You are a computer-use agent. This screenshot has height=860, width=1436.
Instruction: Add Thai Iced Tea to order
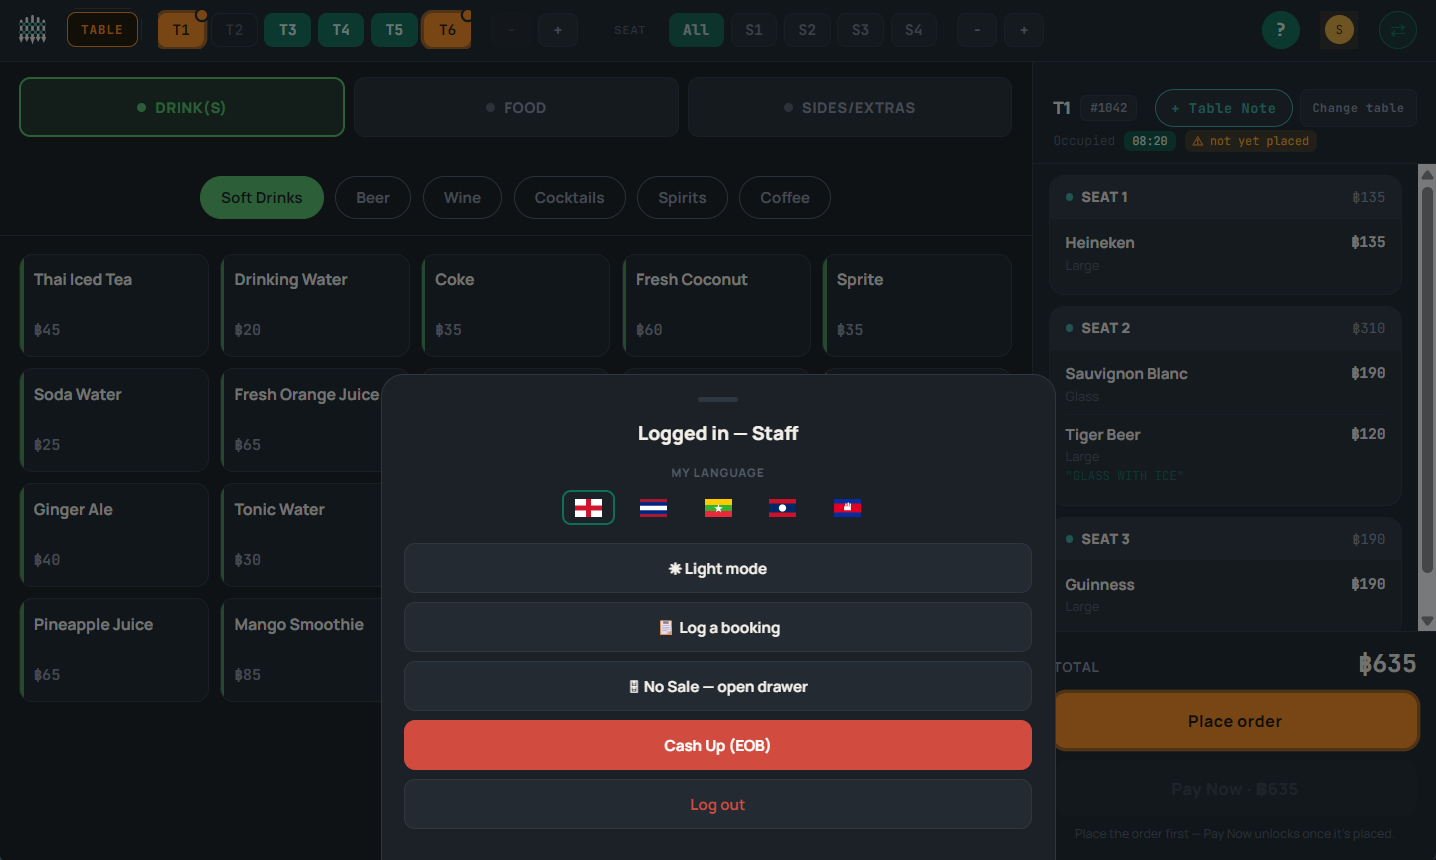click(114, 305)
